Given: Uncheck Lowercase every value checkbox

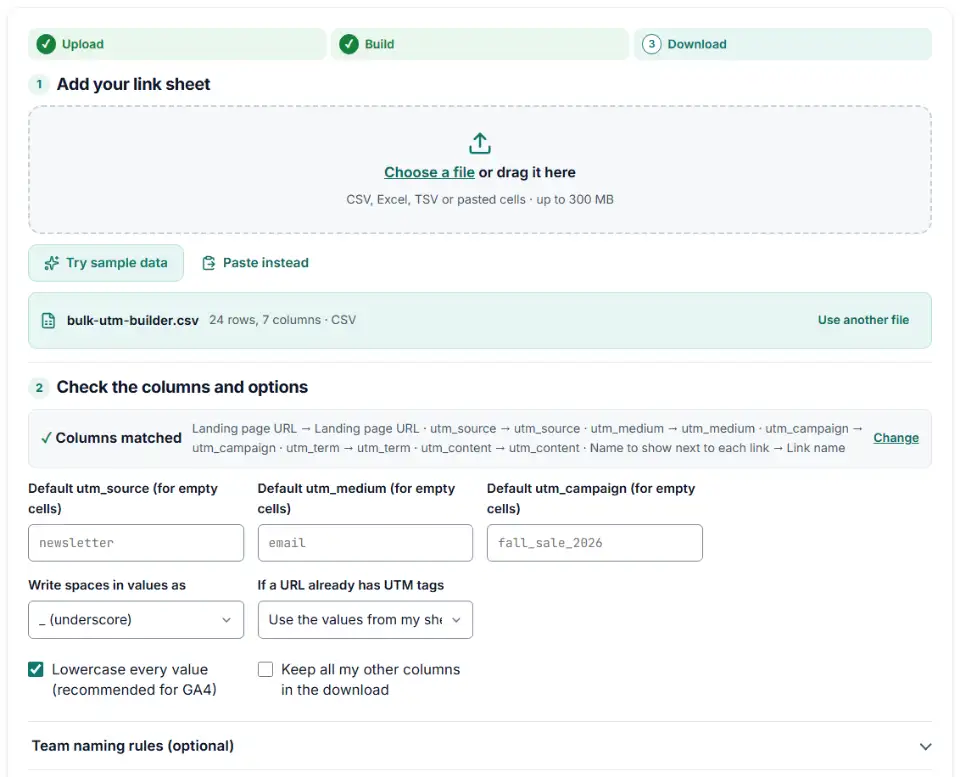Looking at the screenshot, I should coord(36,669).
